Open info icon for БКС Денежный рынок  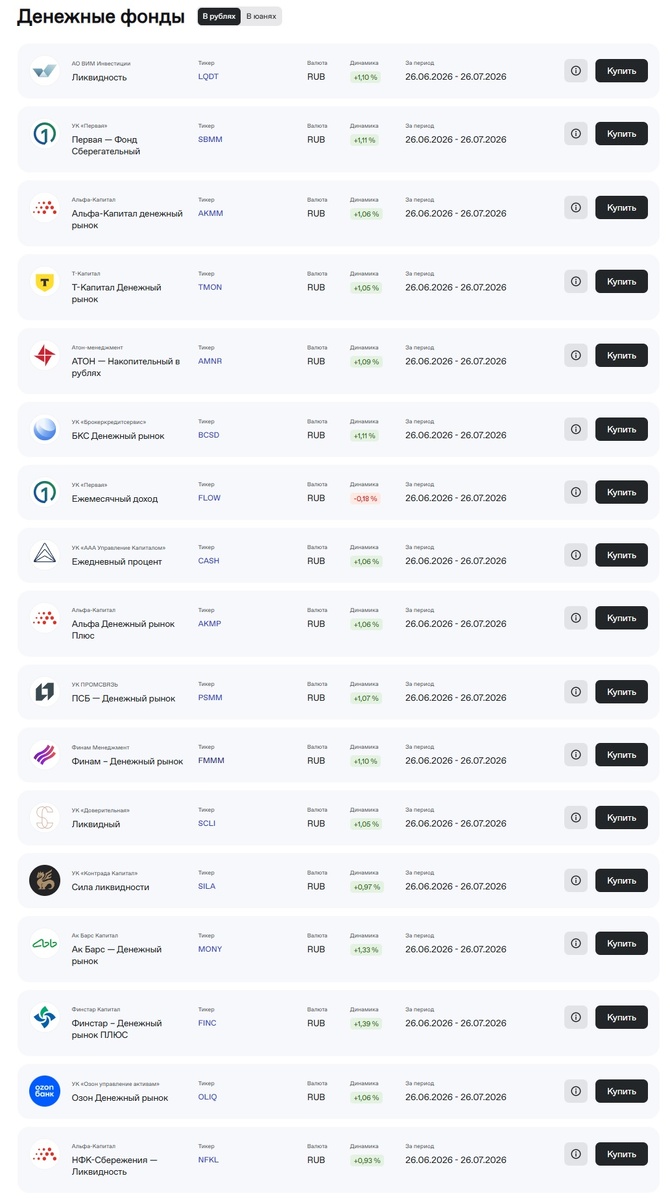click(x=575, y=429)
